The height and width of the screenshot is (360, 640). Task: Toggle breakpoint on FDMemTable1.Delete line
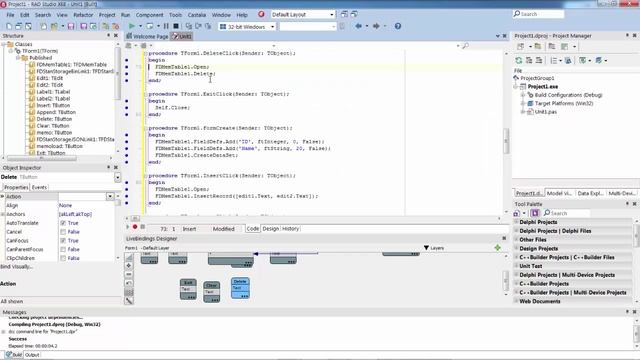pyautogui.click(x=127, y=74)
